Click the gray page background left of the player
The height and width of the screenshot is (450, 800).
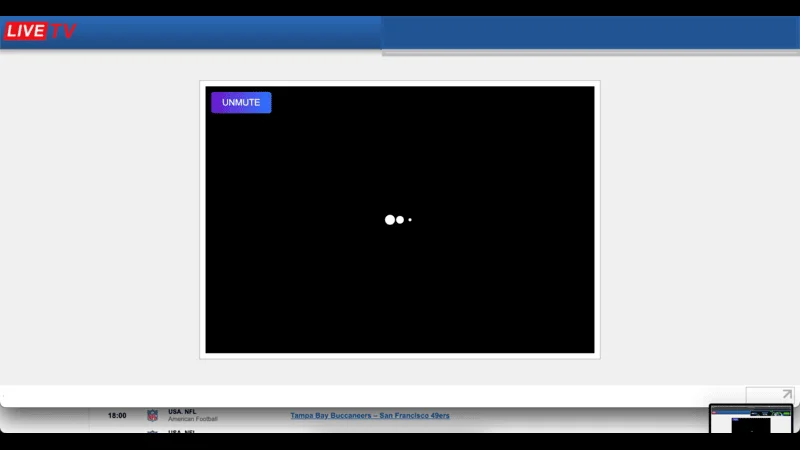pyautogui.click(x=100, y=220)
